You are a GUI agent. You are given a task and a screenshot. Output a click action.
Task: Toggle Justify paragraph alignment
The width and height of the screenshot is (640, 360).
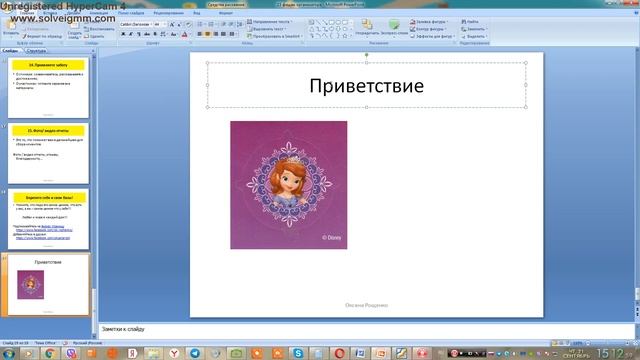pyautogui.click(x=223, y=34)
